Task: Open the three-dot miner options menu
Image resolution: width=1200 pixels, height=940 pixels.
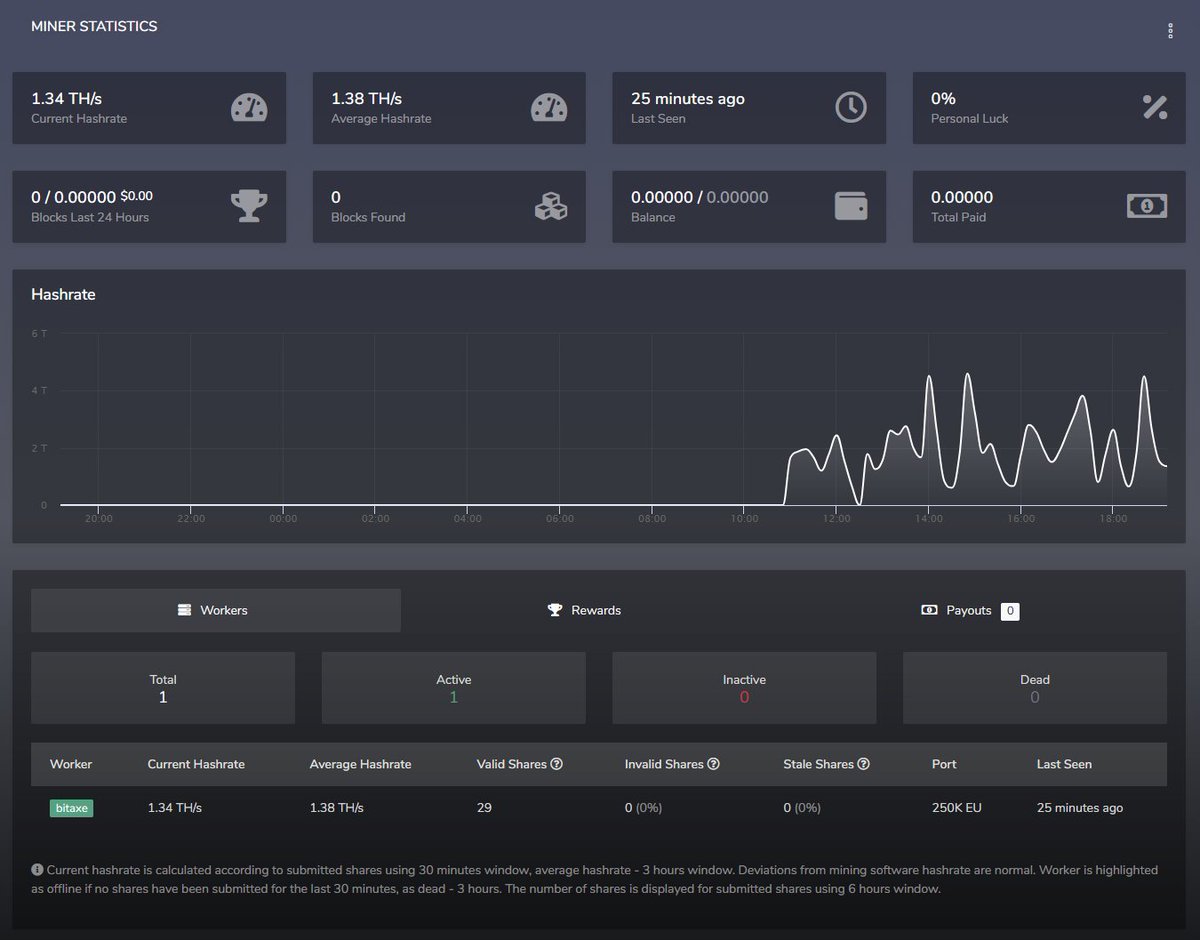Action: click(x=1170, y=31)
